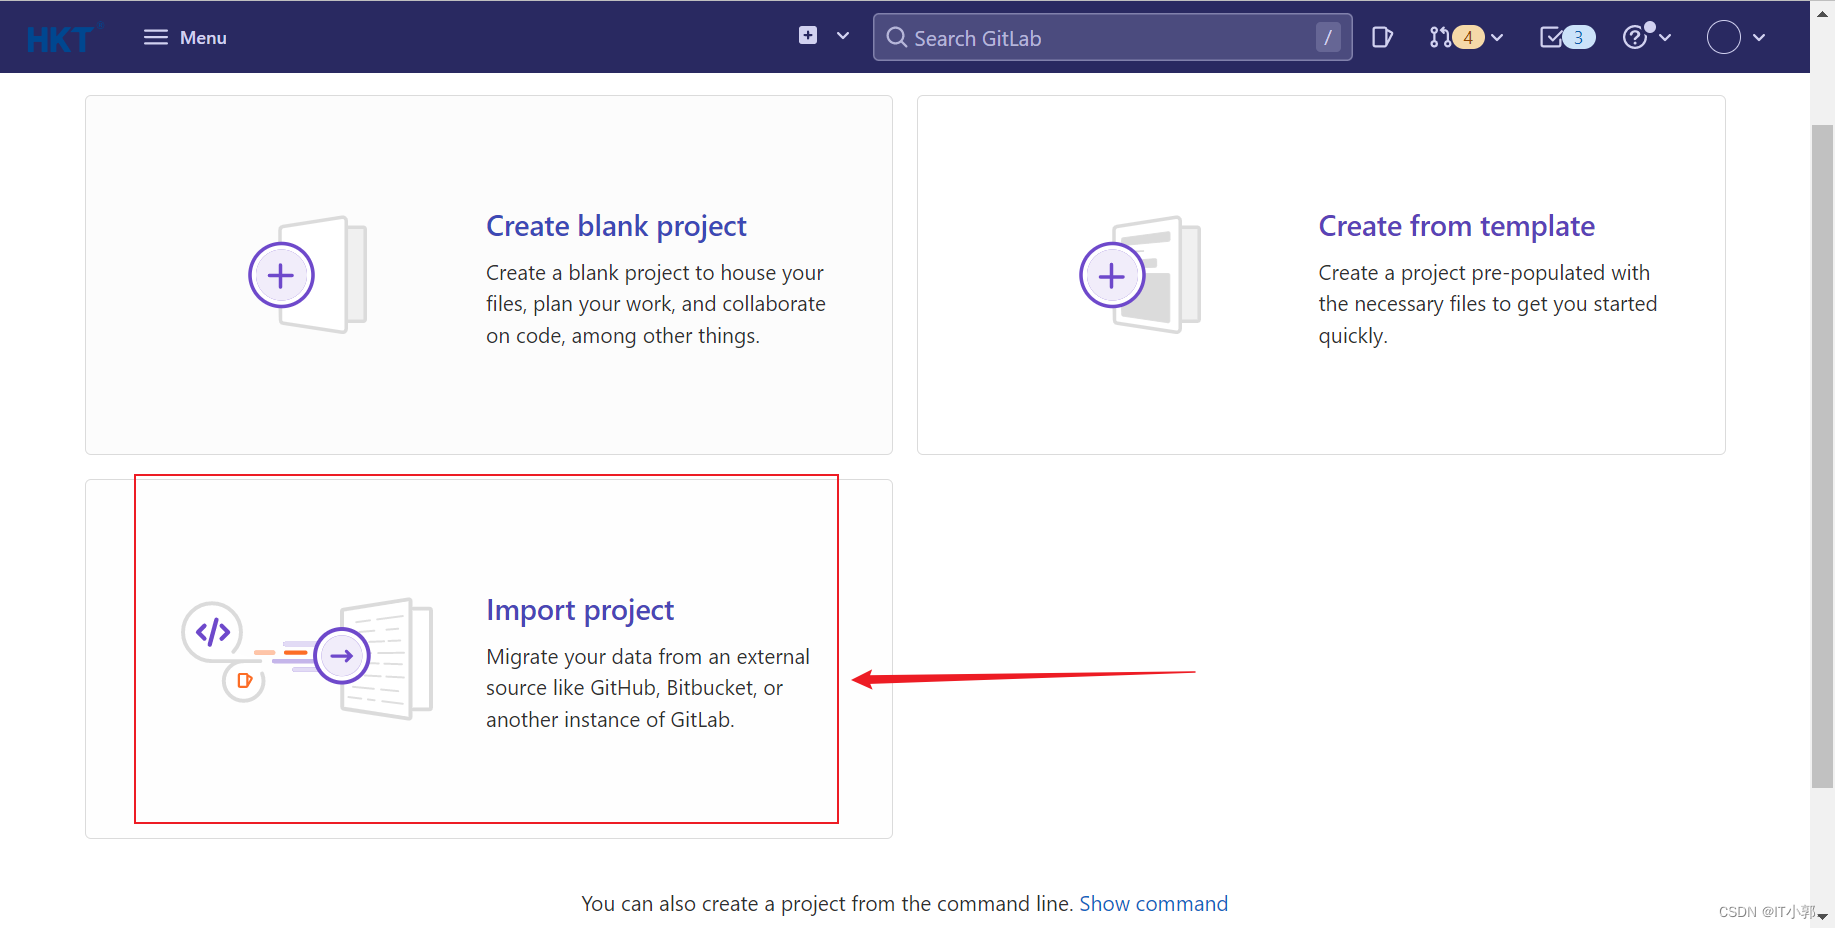Expand the create new dropdown chevron

click(x=843, y=36)
